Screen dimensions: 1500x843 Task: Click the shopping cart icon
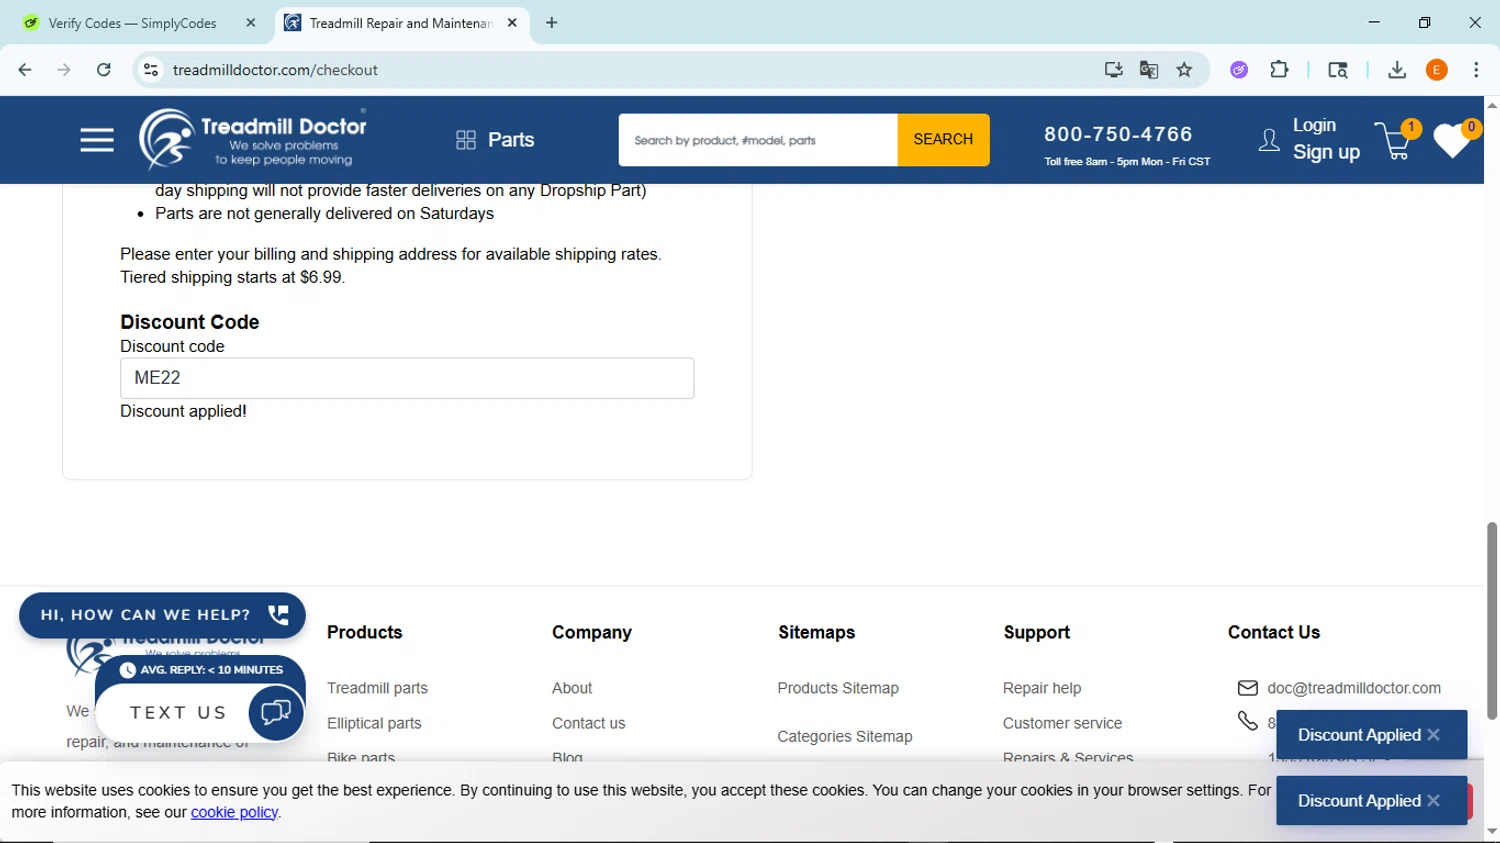pyautogui.click(x=1394, y=141)
